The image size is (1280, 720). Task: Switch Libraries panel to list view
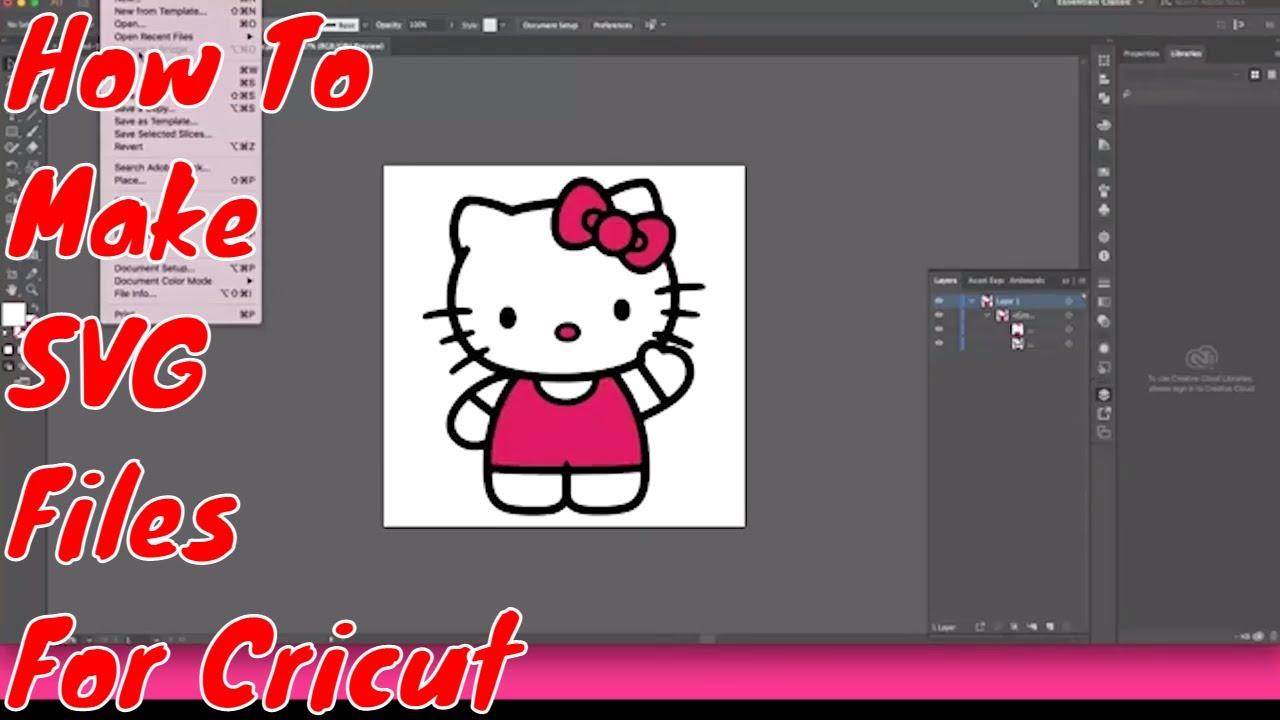[x=1272, y=74]
